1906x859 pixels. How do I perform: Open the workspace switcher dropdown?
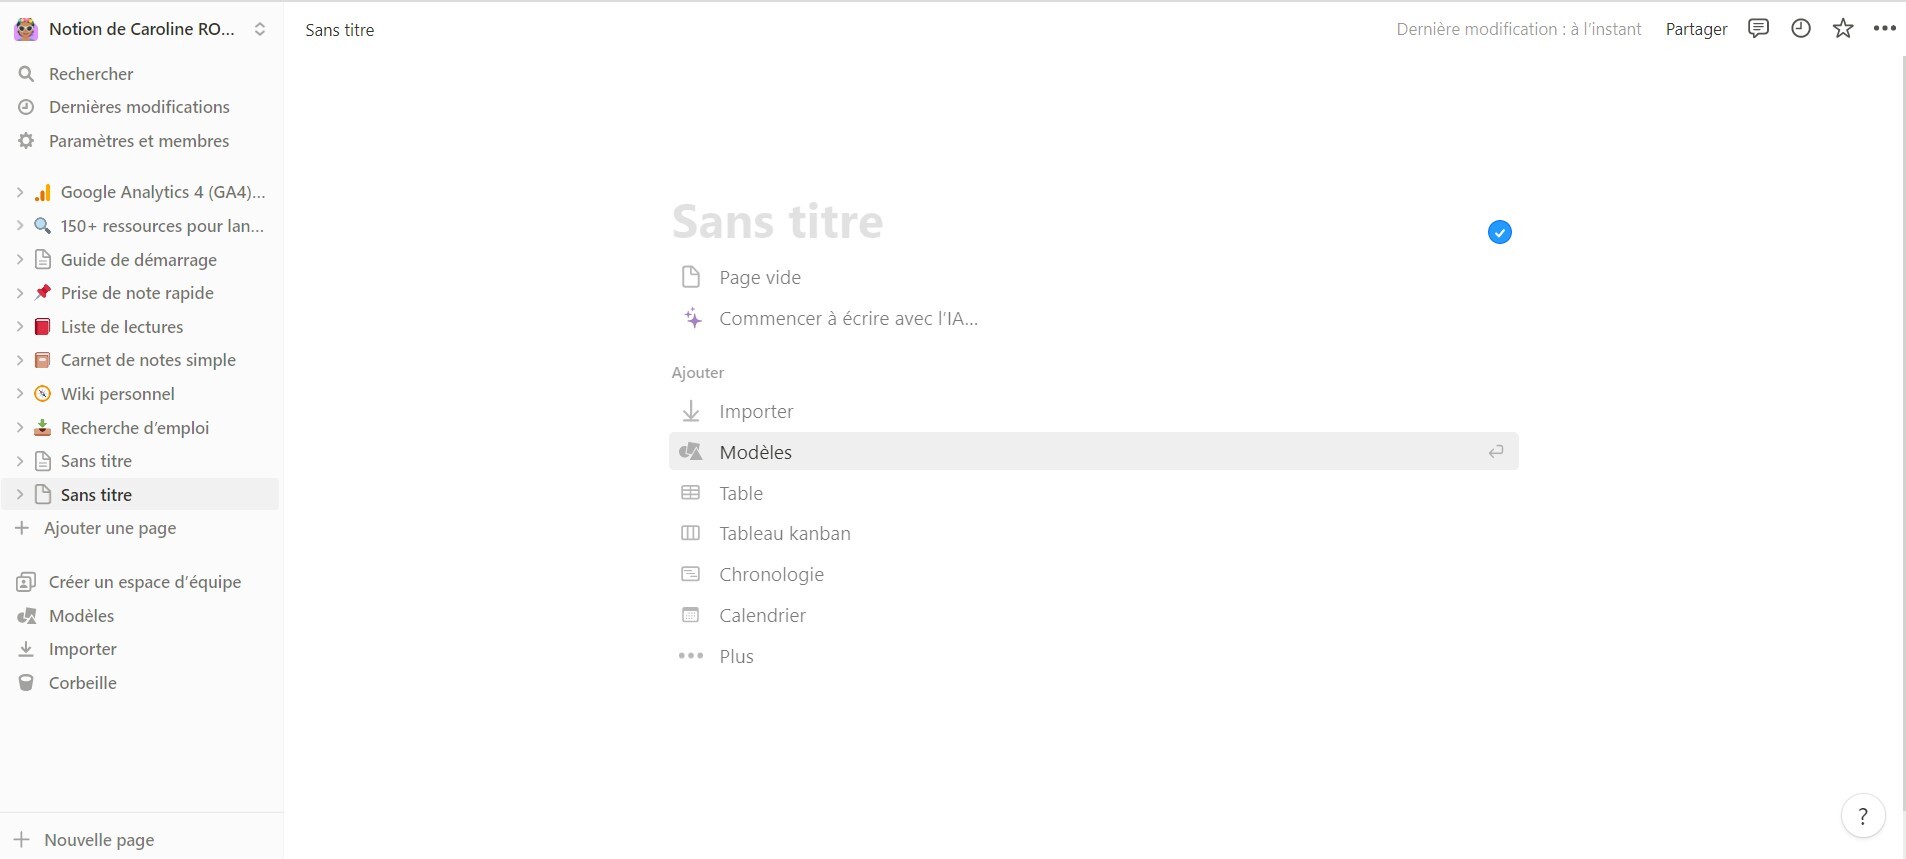click(260, 29)
